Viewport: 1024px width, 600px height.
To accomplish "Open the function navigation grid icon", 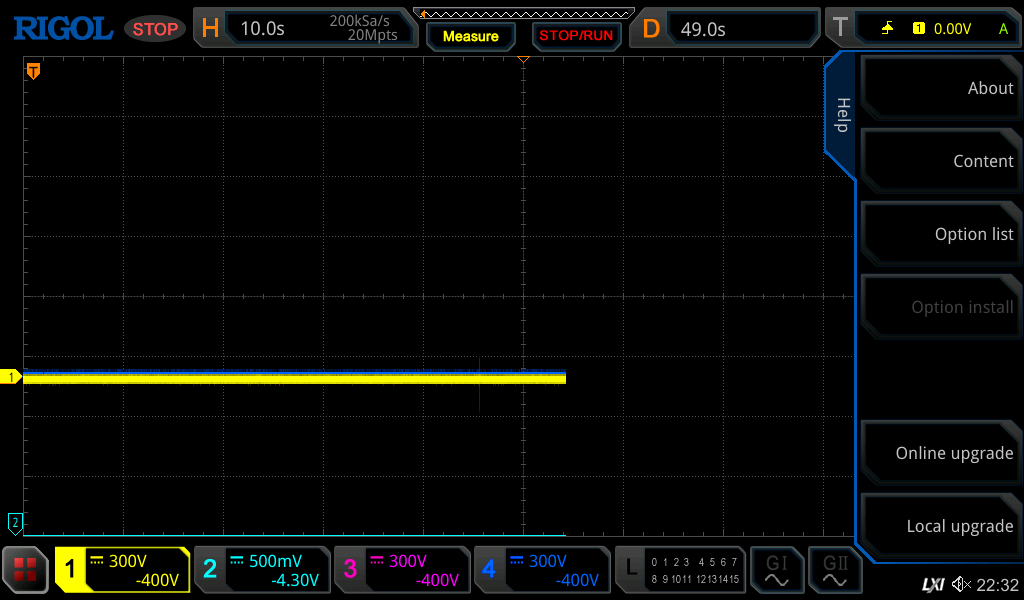I will pyautogui.click(x=25, y=570).
